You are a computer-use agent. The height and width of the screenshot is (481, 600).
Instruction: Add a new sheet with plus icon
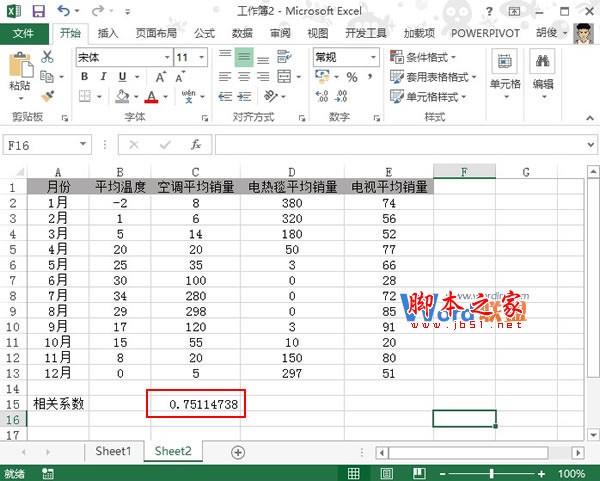coord(238,451)
